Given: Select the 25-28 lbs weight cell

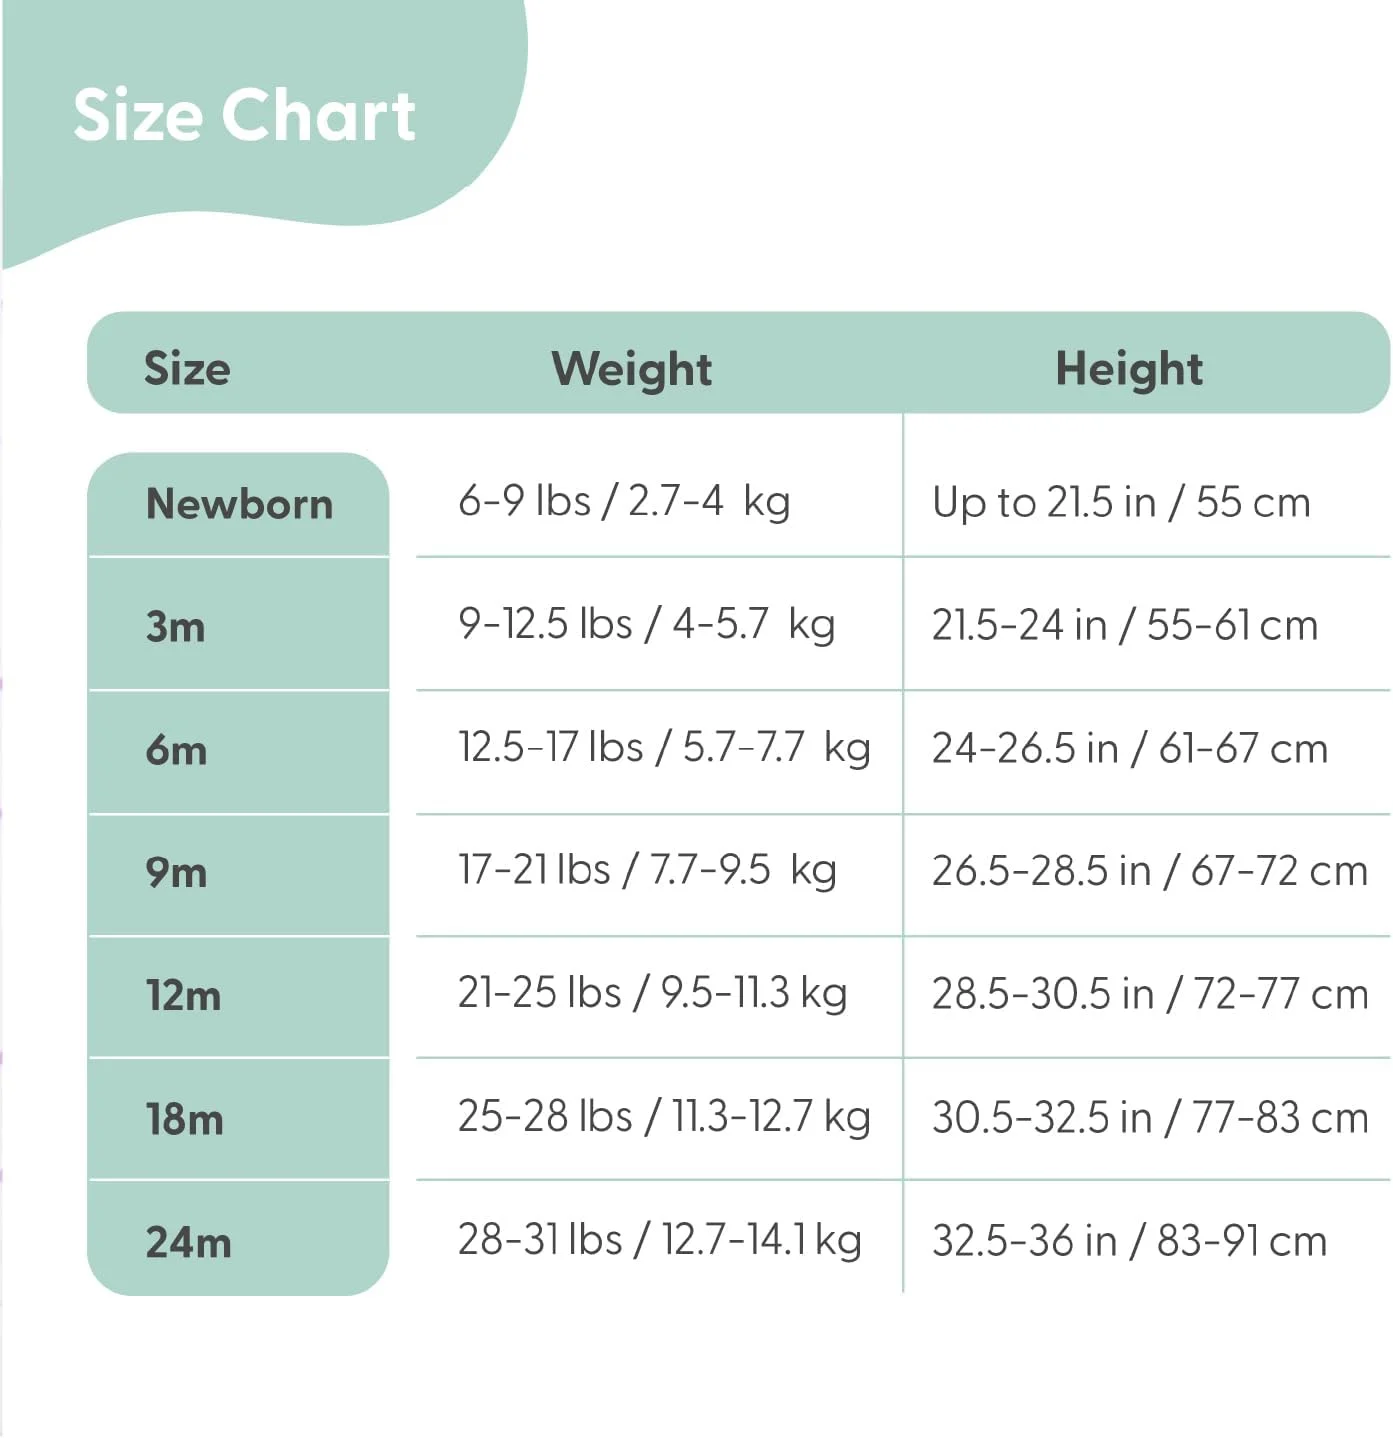Looking at the screenshot, I should tap(664, 1116).
